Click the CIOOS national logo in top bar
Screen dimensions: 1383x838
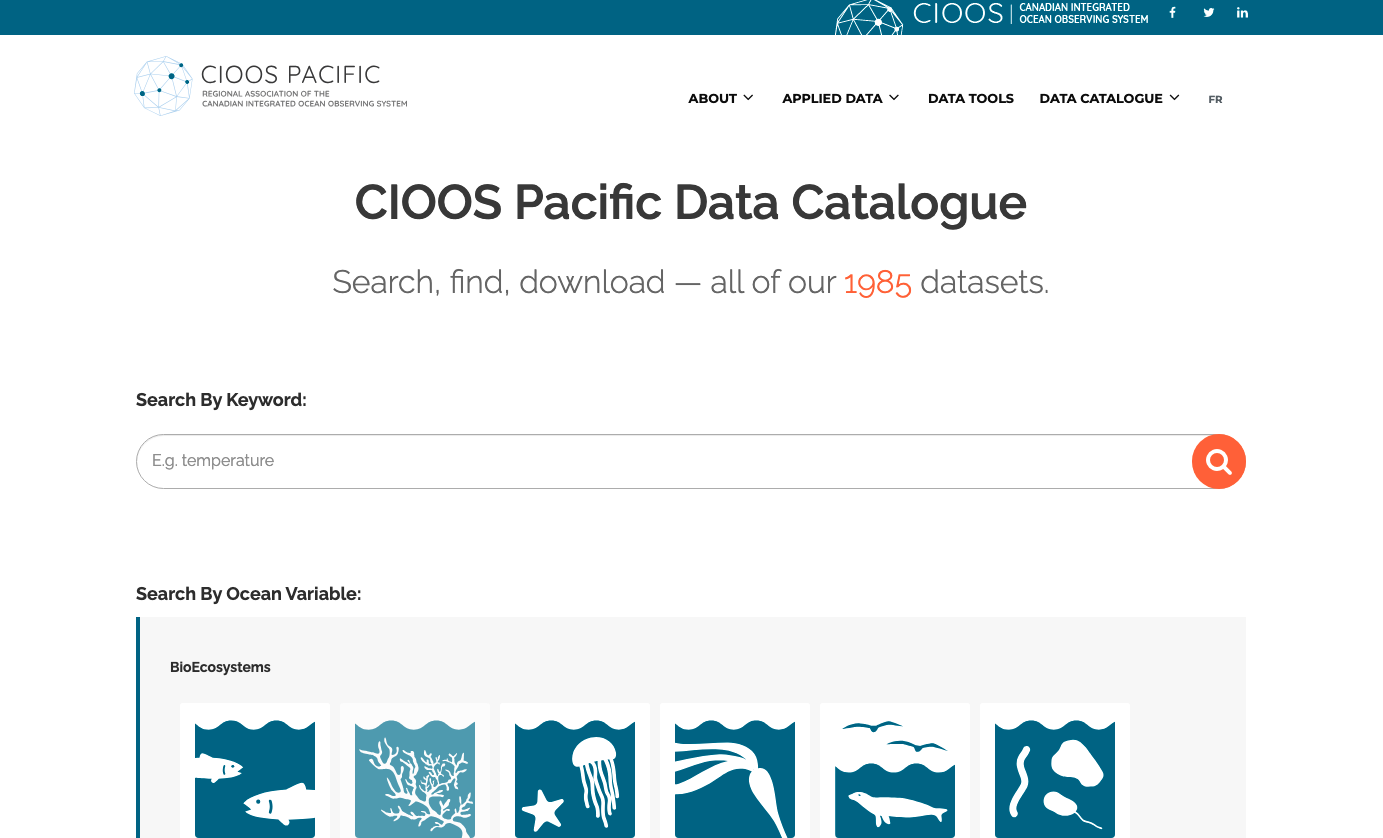990,15
